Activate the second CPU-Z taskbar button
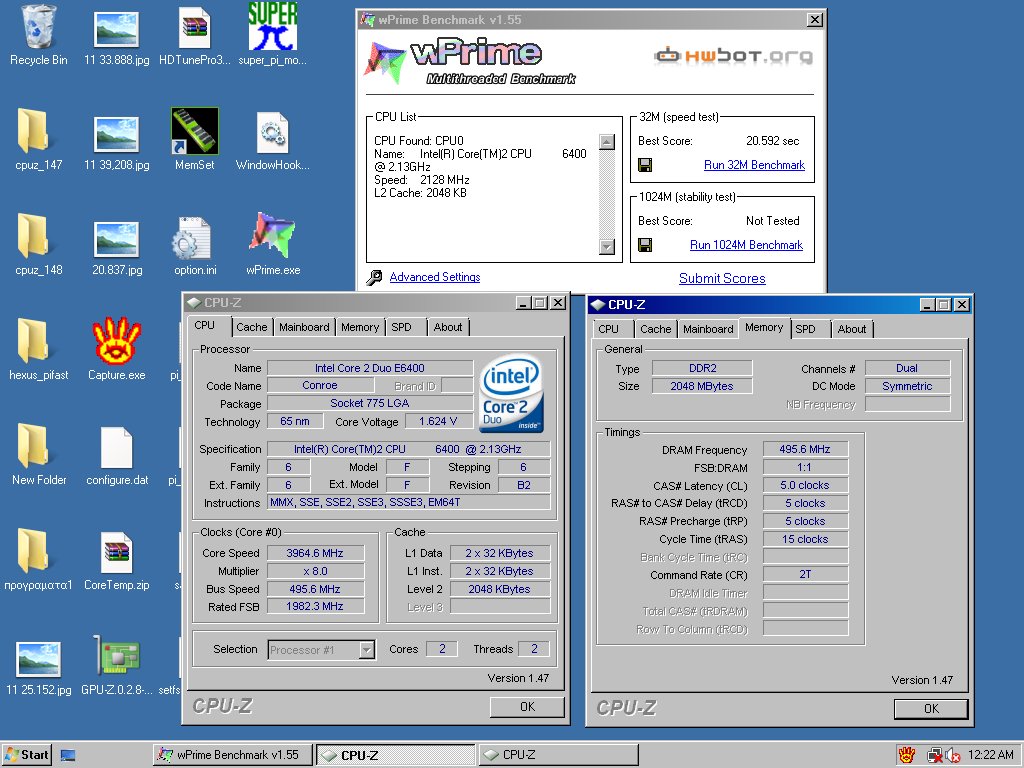The width and height of the screenshot is (1024, 768). (x=558, y=756)
